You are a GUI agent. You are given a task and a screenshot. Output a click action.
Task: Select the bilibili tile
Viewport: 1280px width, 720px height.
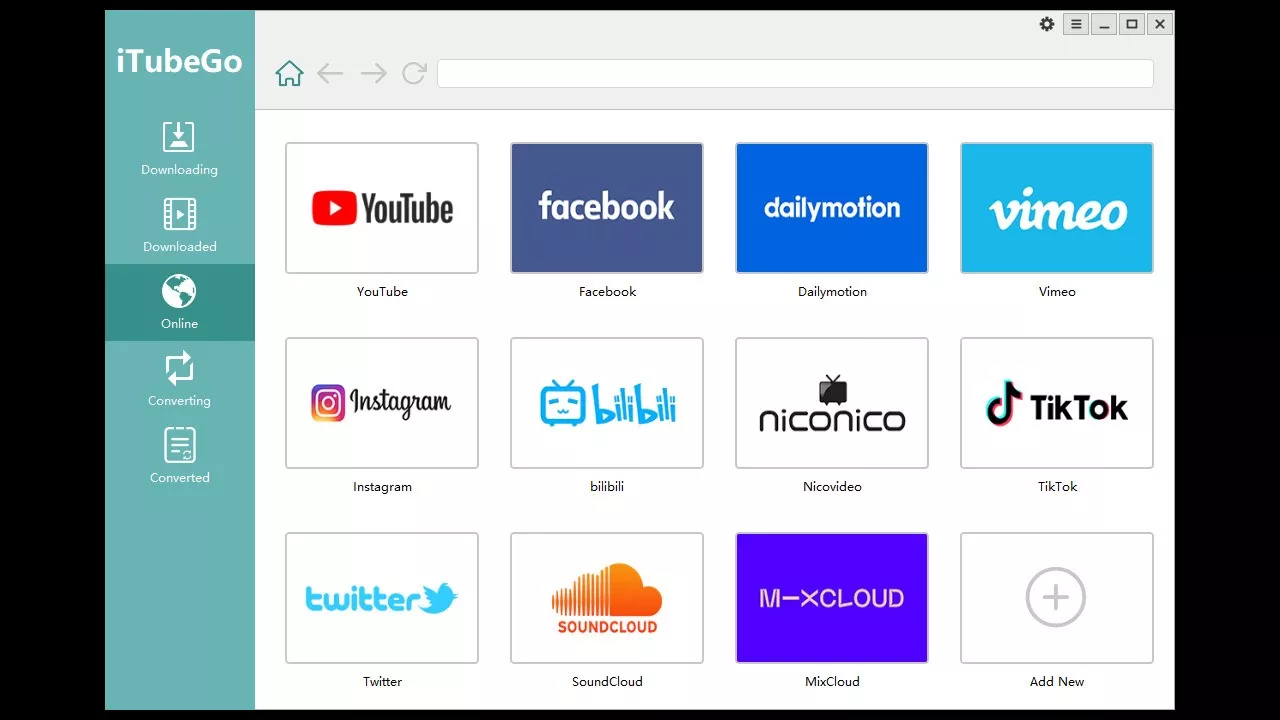(x=607, y=403)
